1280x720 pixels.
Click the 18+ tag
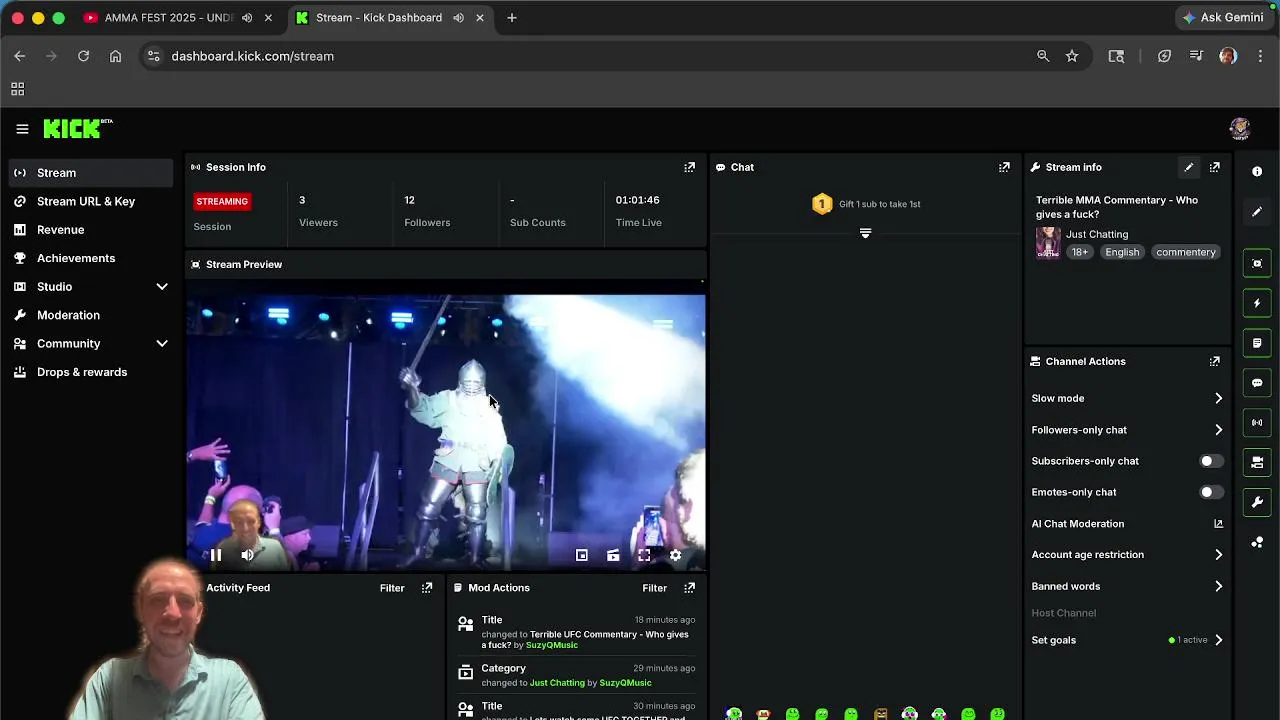(1080, 252)
